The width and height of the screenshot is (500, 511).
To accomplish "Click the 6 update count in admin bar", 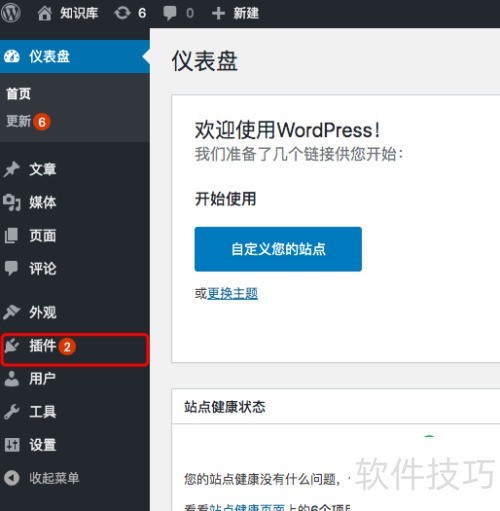I will click(x=142, y=13).
